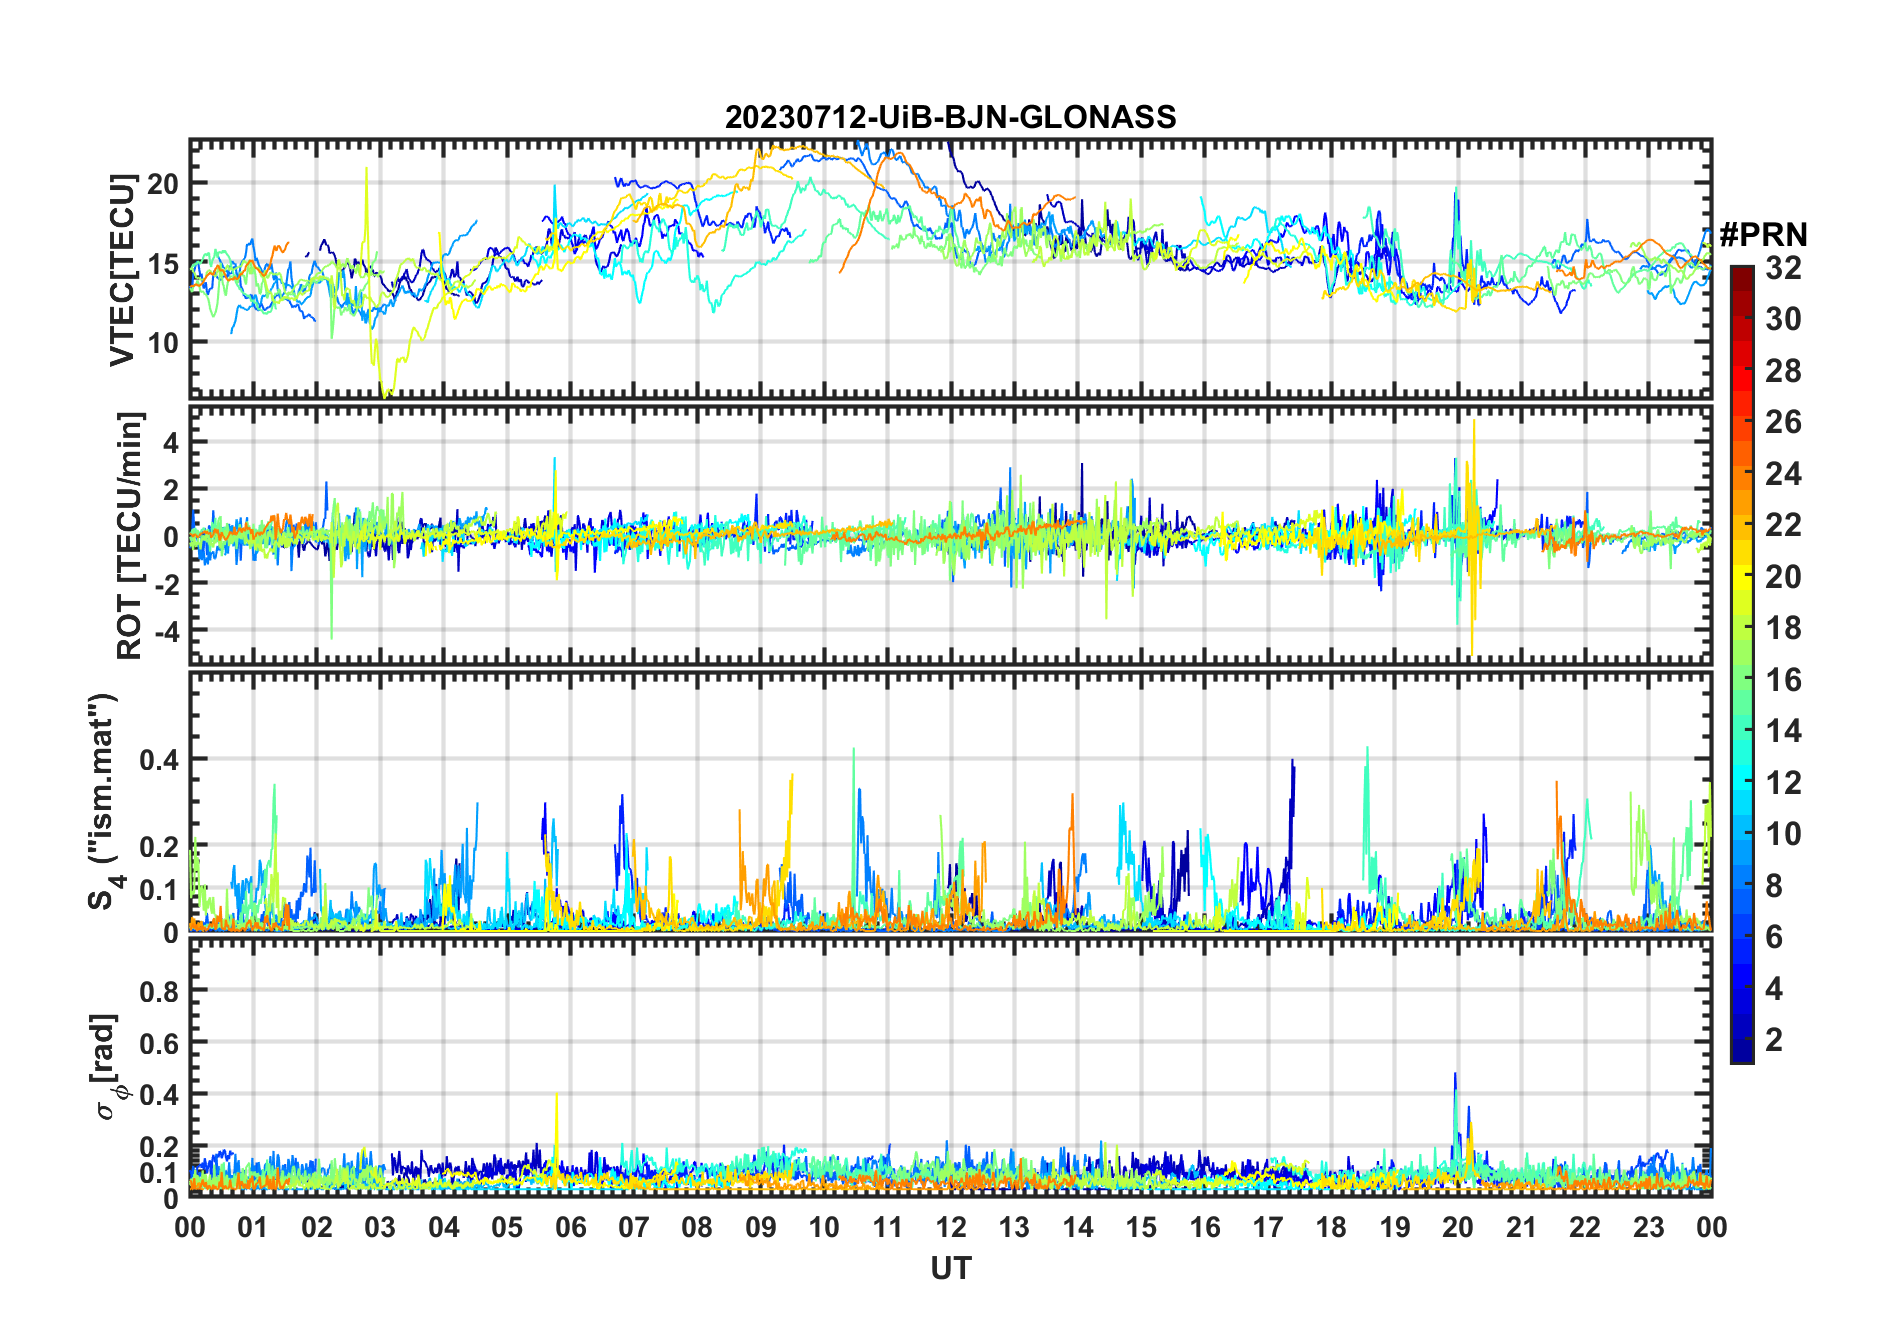The height and width of the screenshot is (1330, 1902).
Task: Click colorbar tick label 14 on PRN scale
Action: pyautogui.click(x=1783, y=731)
